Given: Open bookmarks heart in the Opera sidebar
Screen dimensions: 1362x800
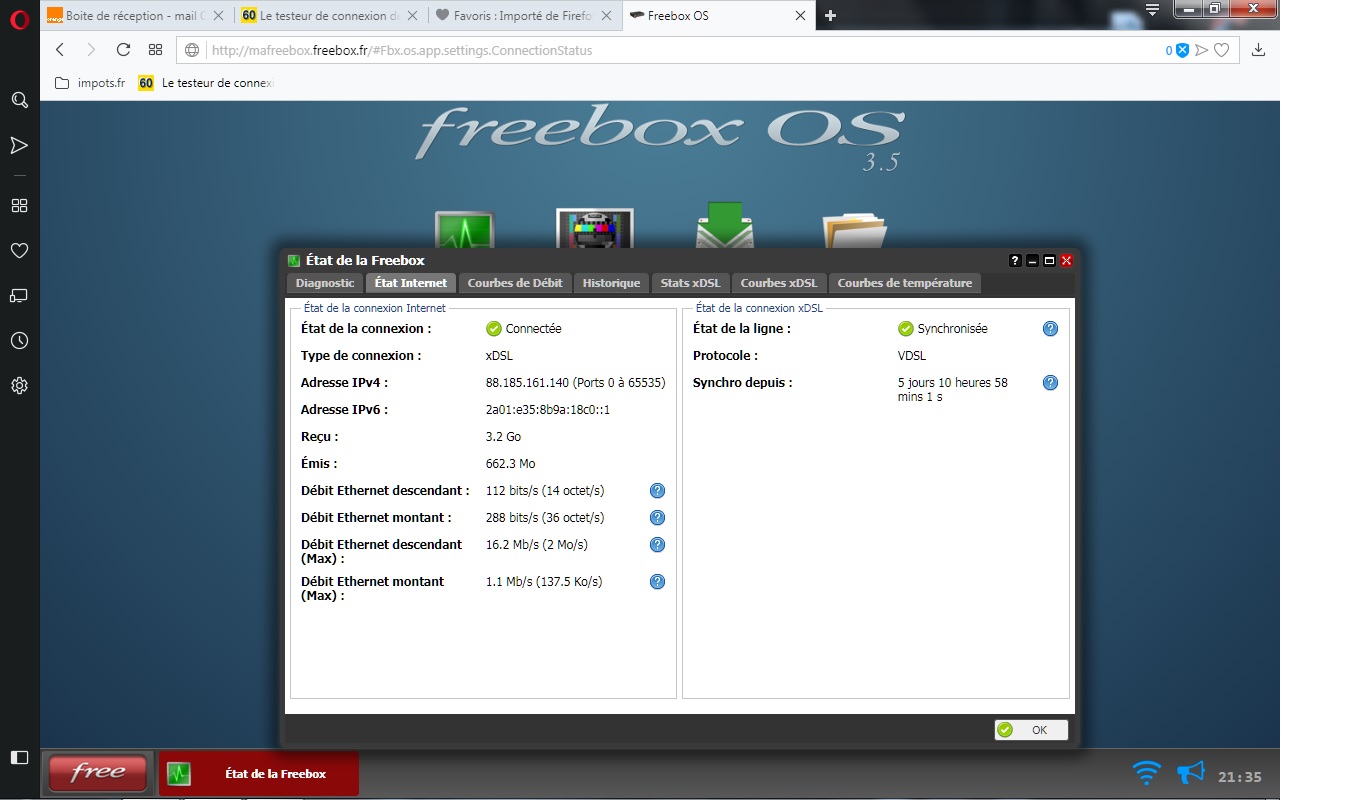Looking at the screenshot, I should 19,250.
